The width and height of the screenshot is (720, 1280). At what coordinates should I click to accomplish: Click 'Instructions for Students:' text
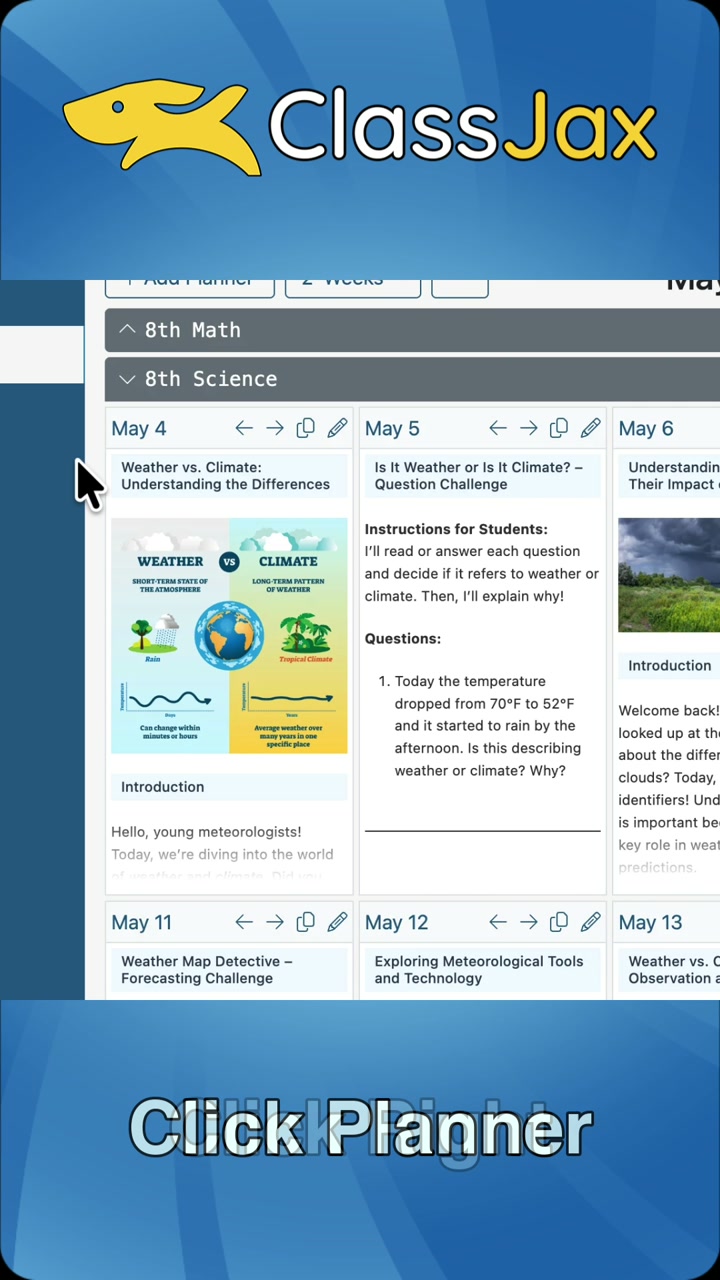[x=456, y=529]
